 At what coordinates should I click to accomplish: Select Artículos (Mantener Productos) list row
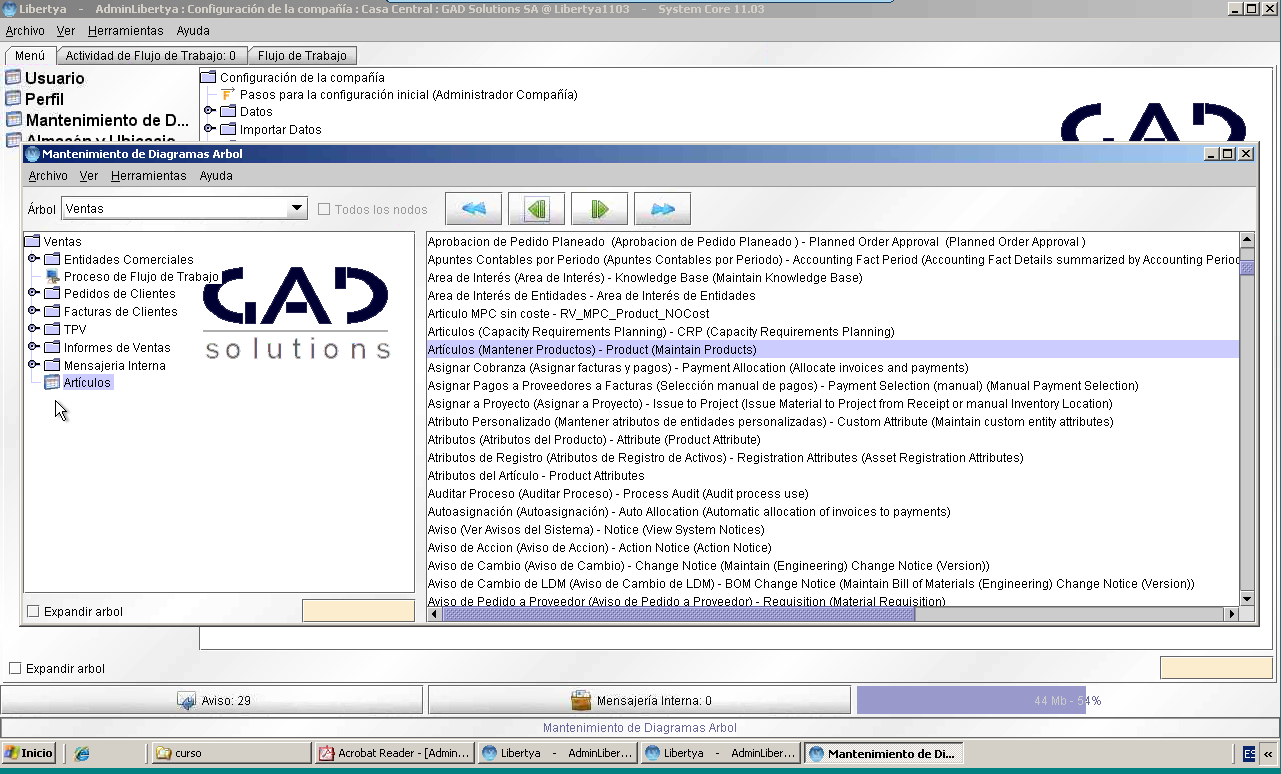[832, 350]
